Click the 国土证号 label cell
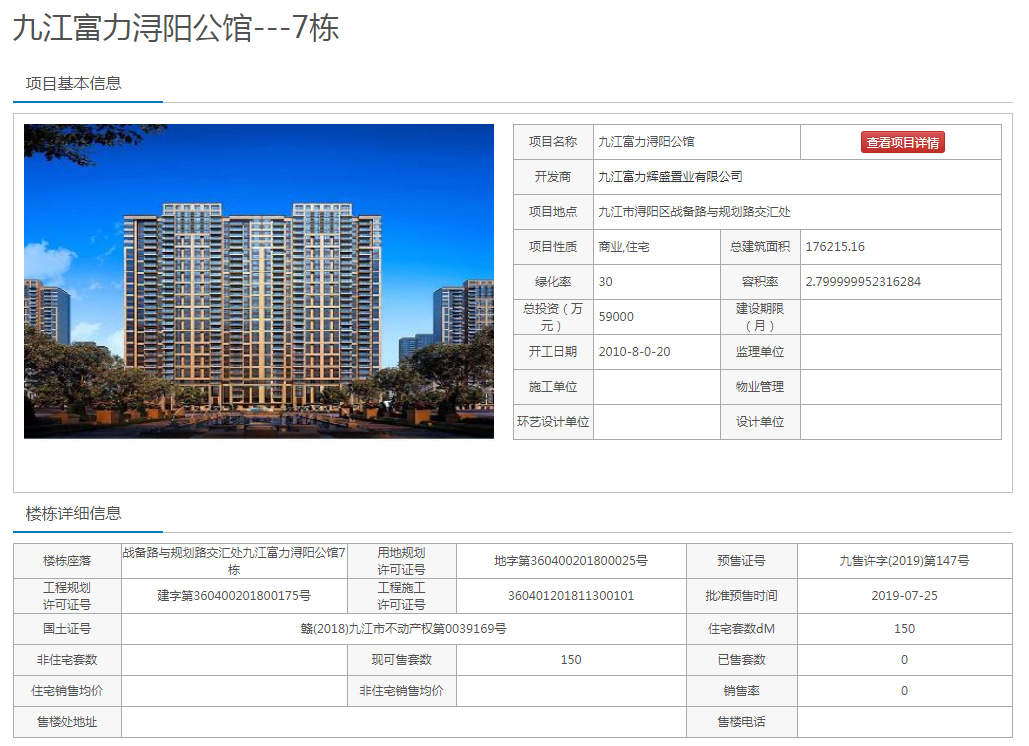 [67, 629]
